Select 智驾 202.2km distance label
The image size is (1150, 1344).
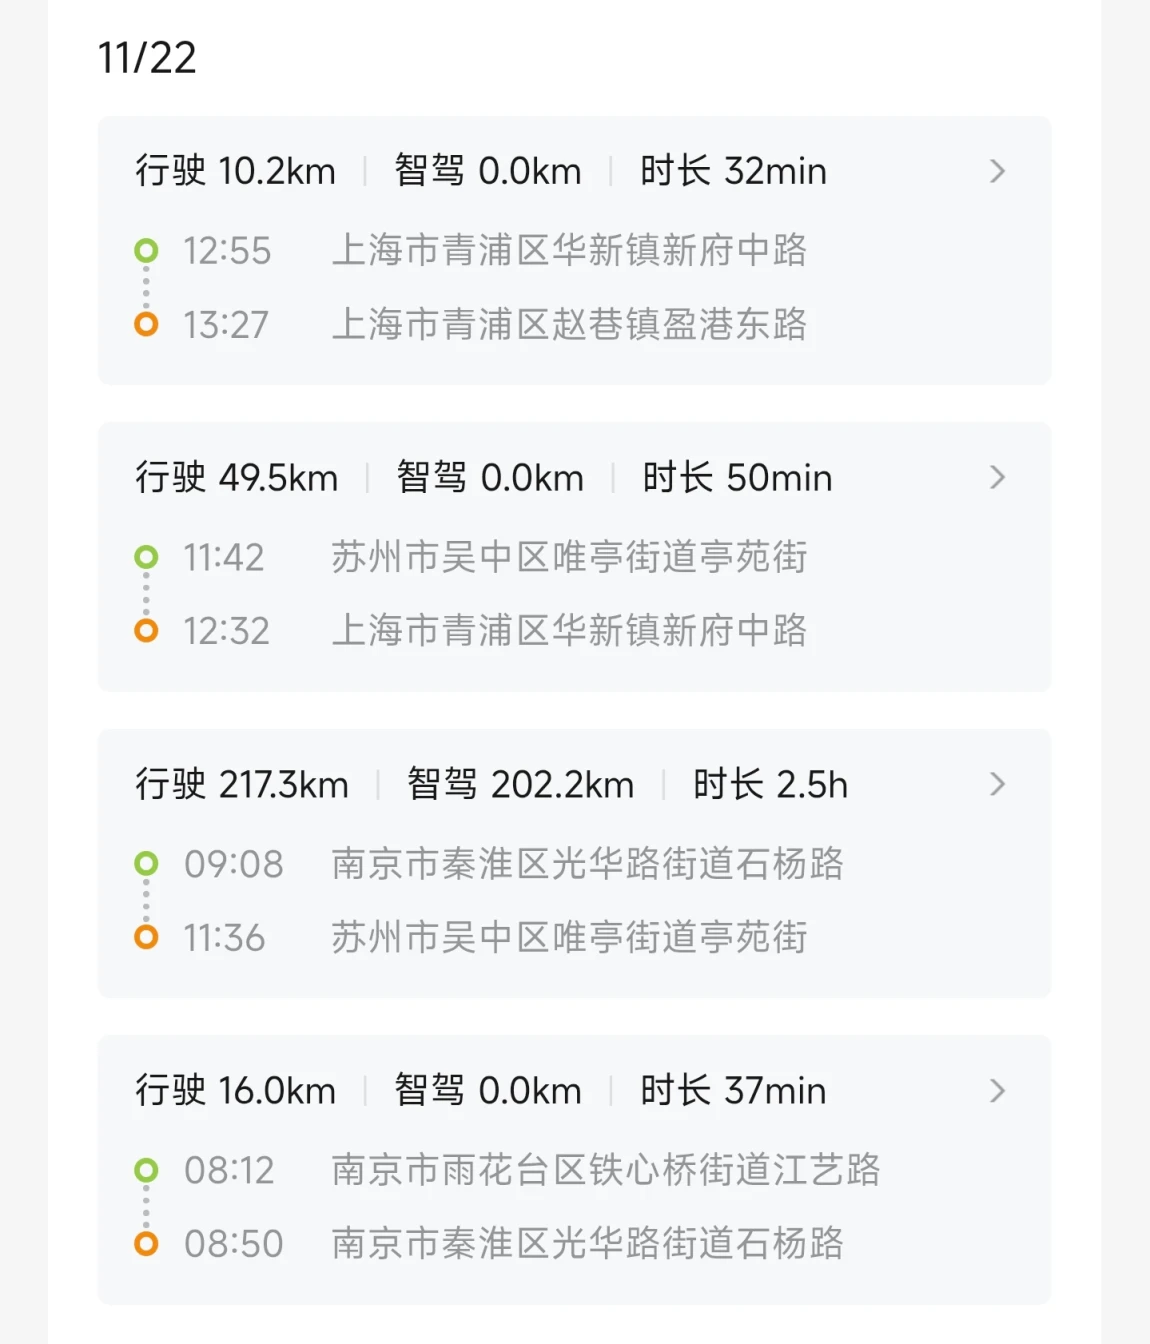pos(520,785)
